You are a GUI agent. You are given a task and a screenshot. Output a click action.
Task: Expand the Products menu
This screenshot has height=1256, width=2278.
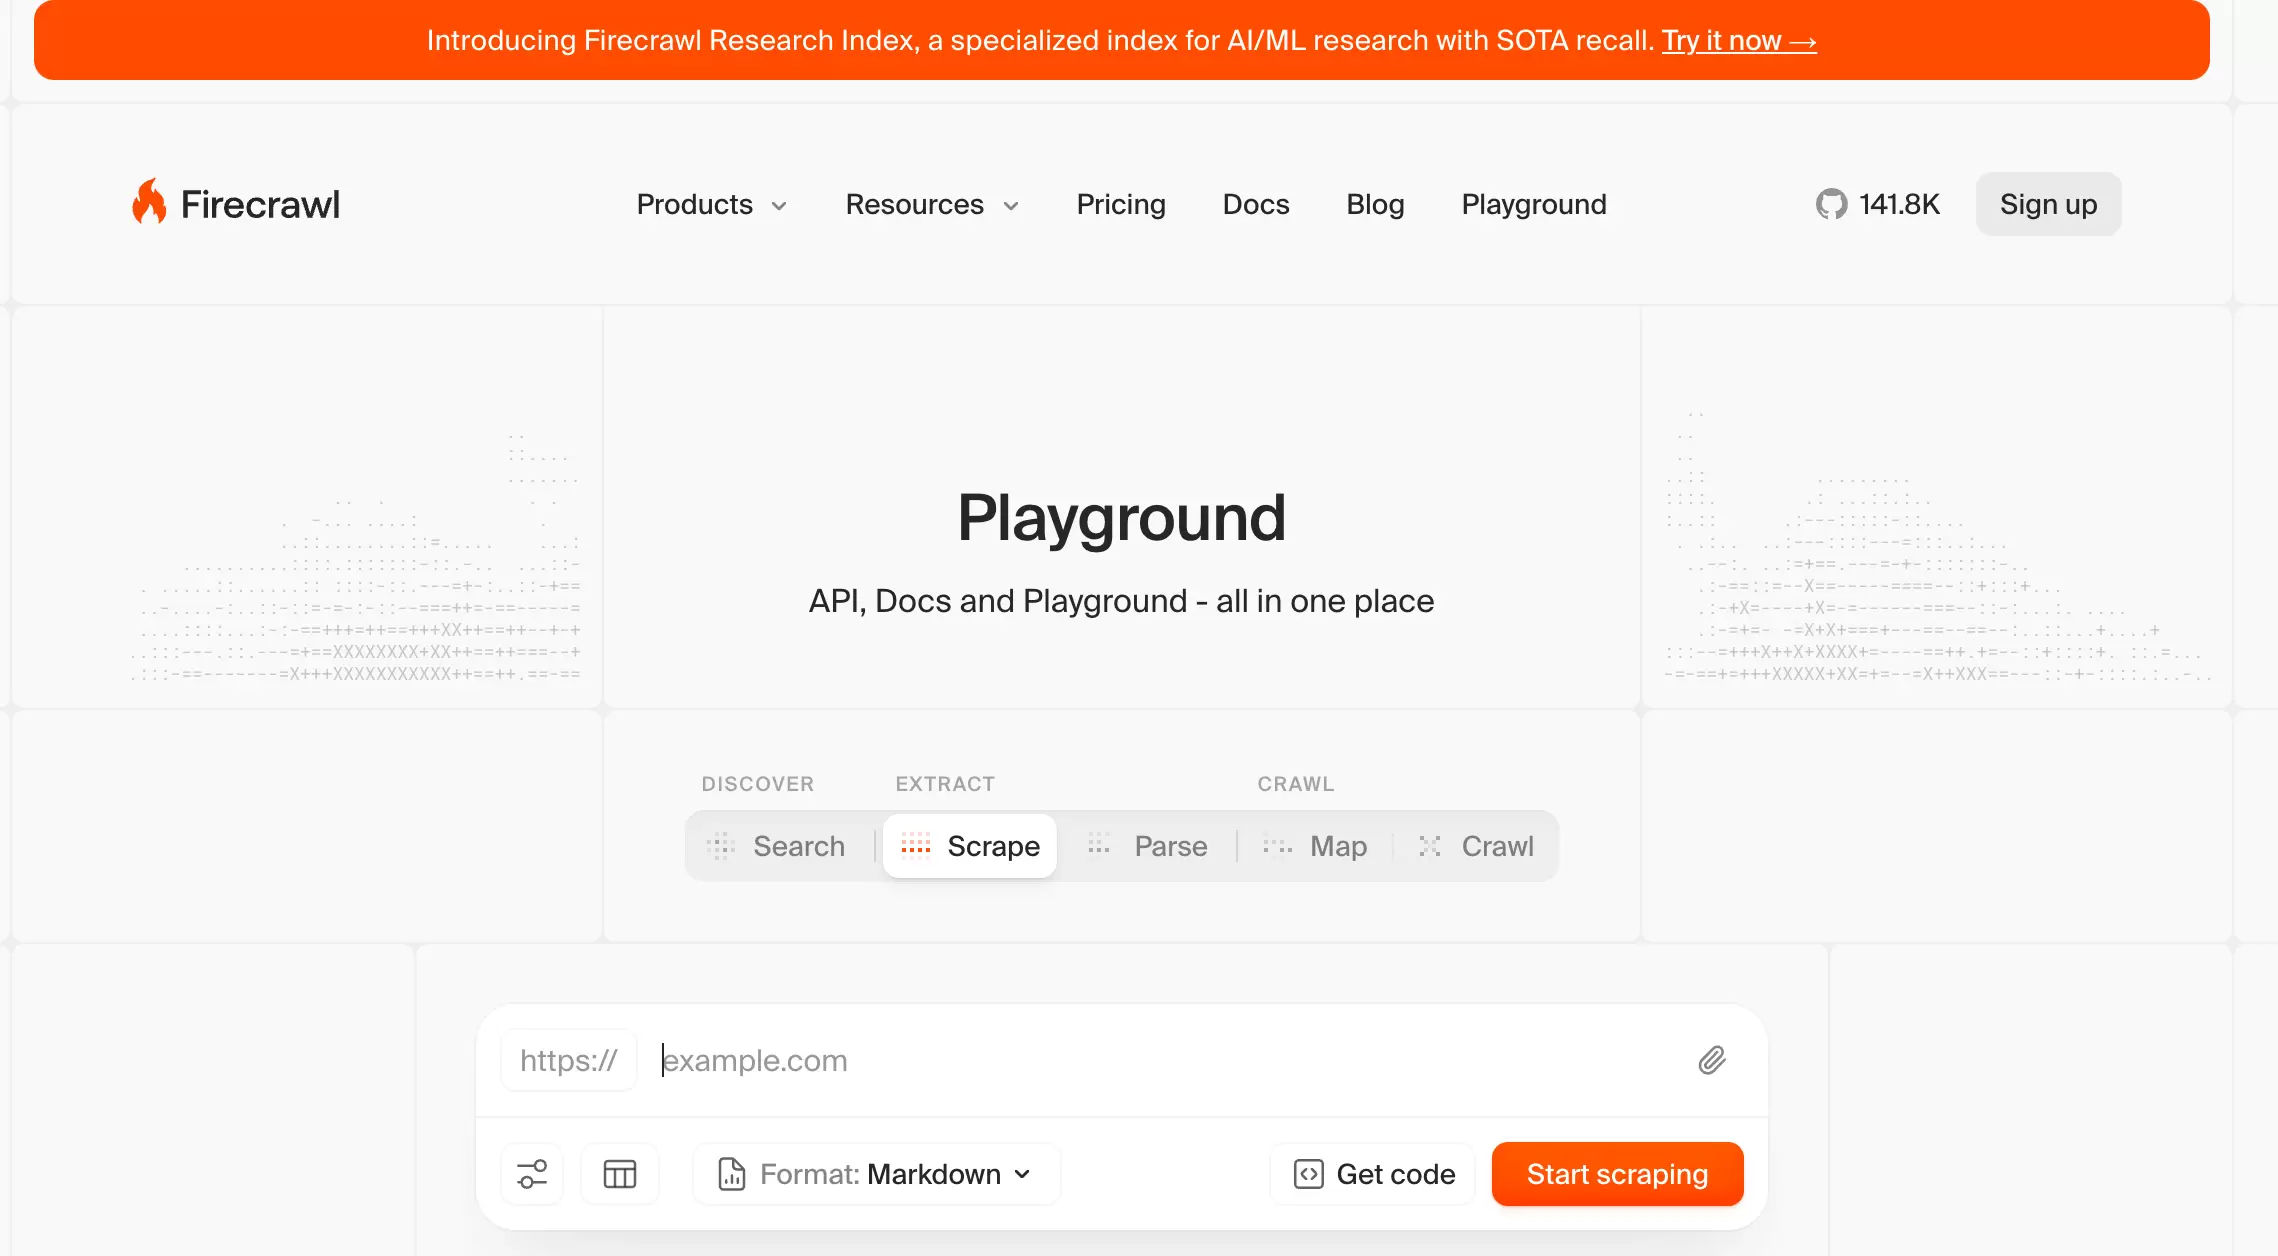(x=712, y=204)
